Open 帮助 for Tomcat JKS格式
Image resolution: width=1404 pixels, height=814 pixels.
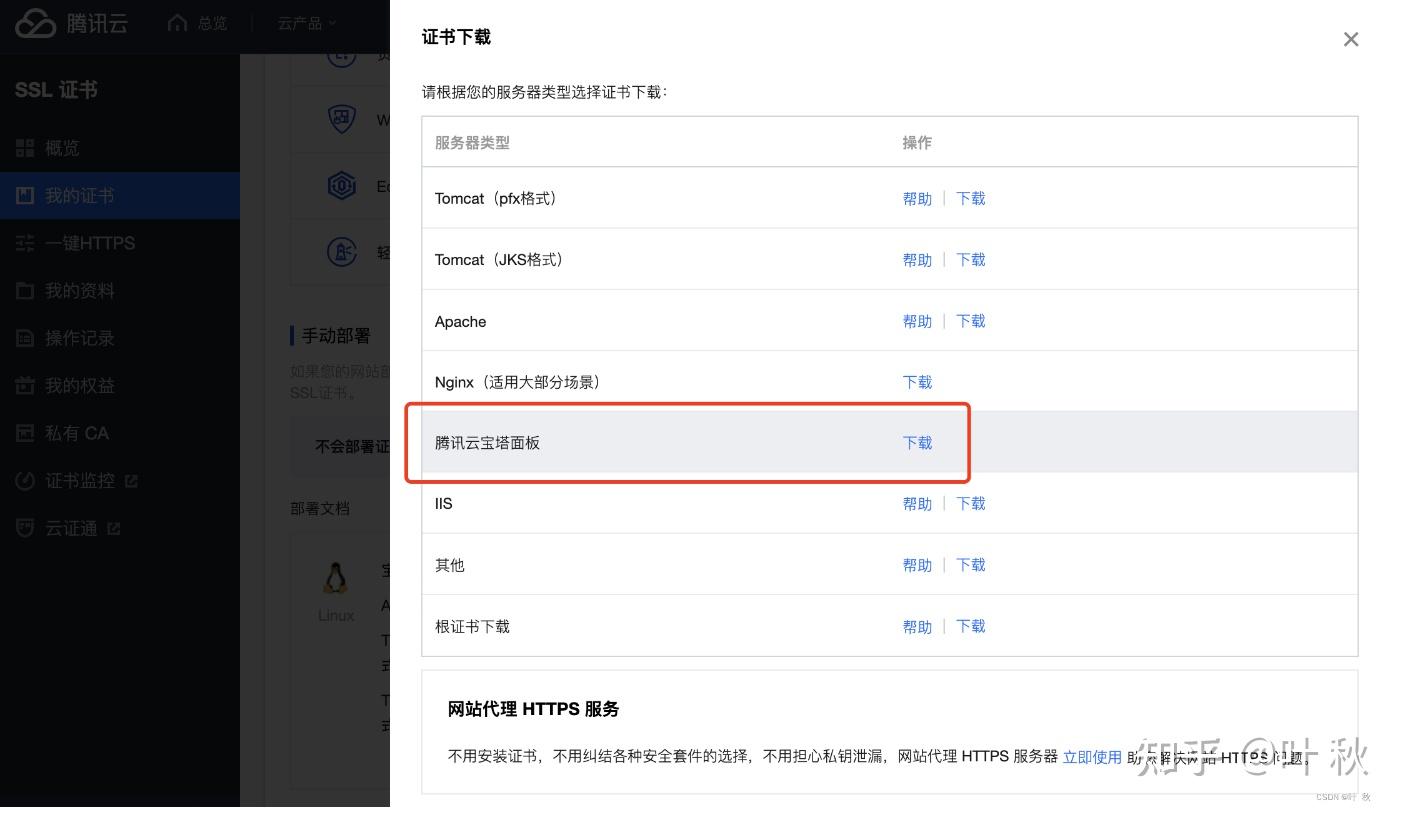tap(917, 260)
